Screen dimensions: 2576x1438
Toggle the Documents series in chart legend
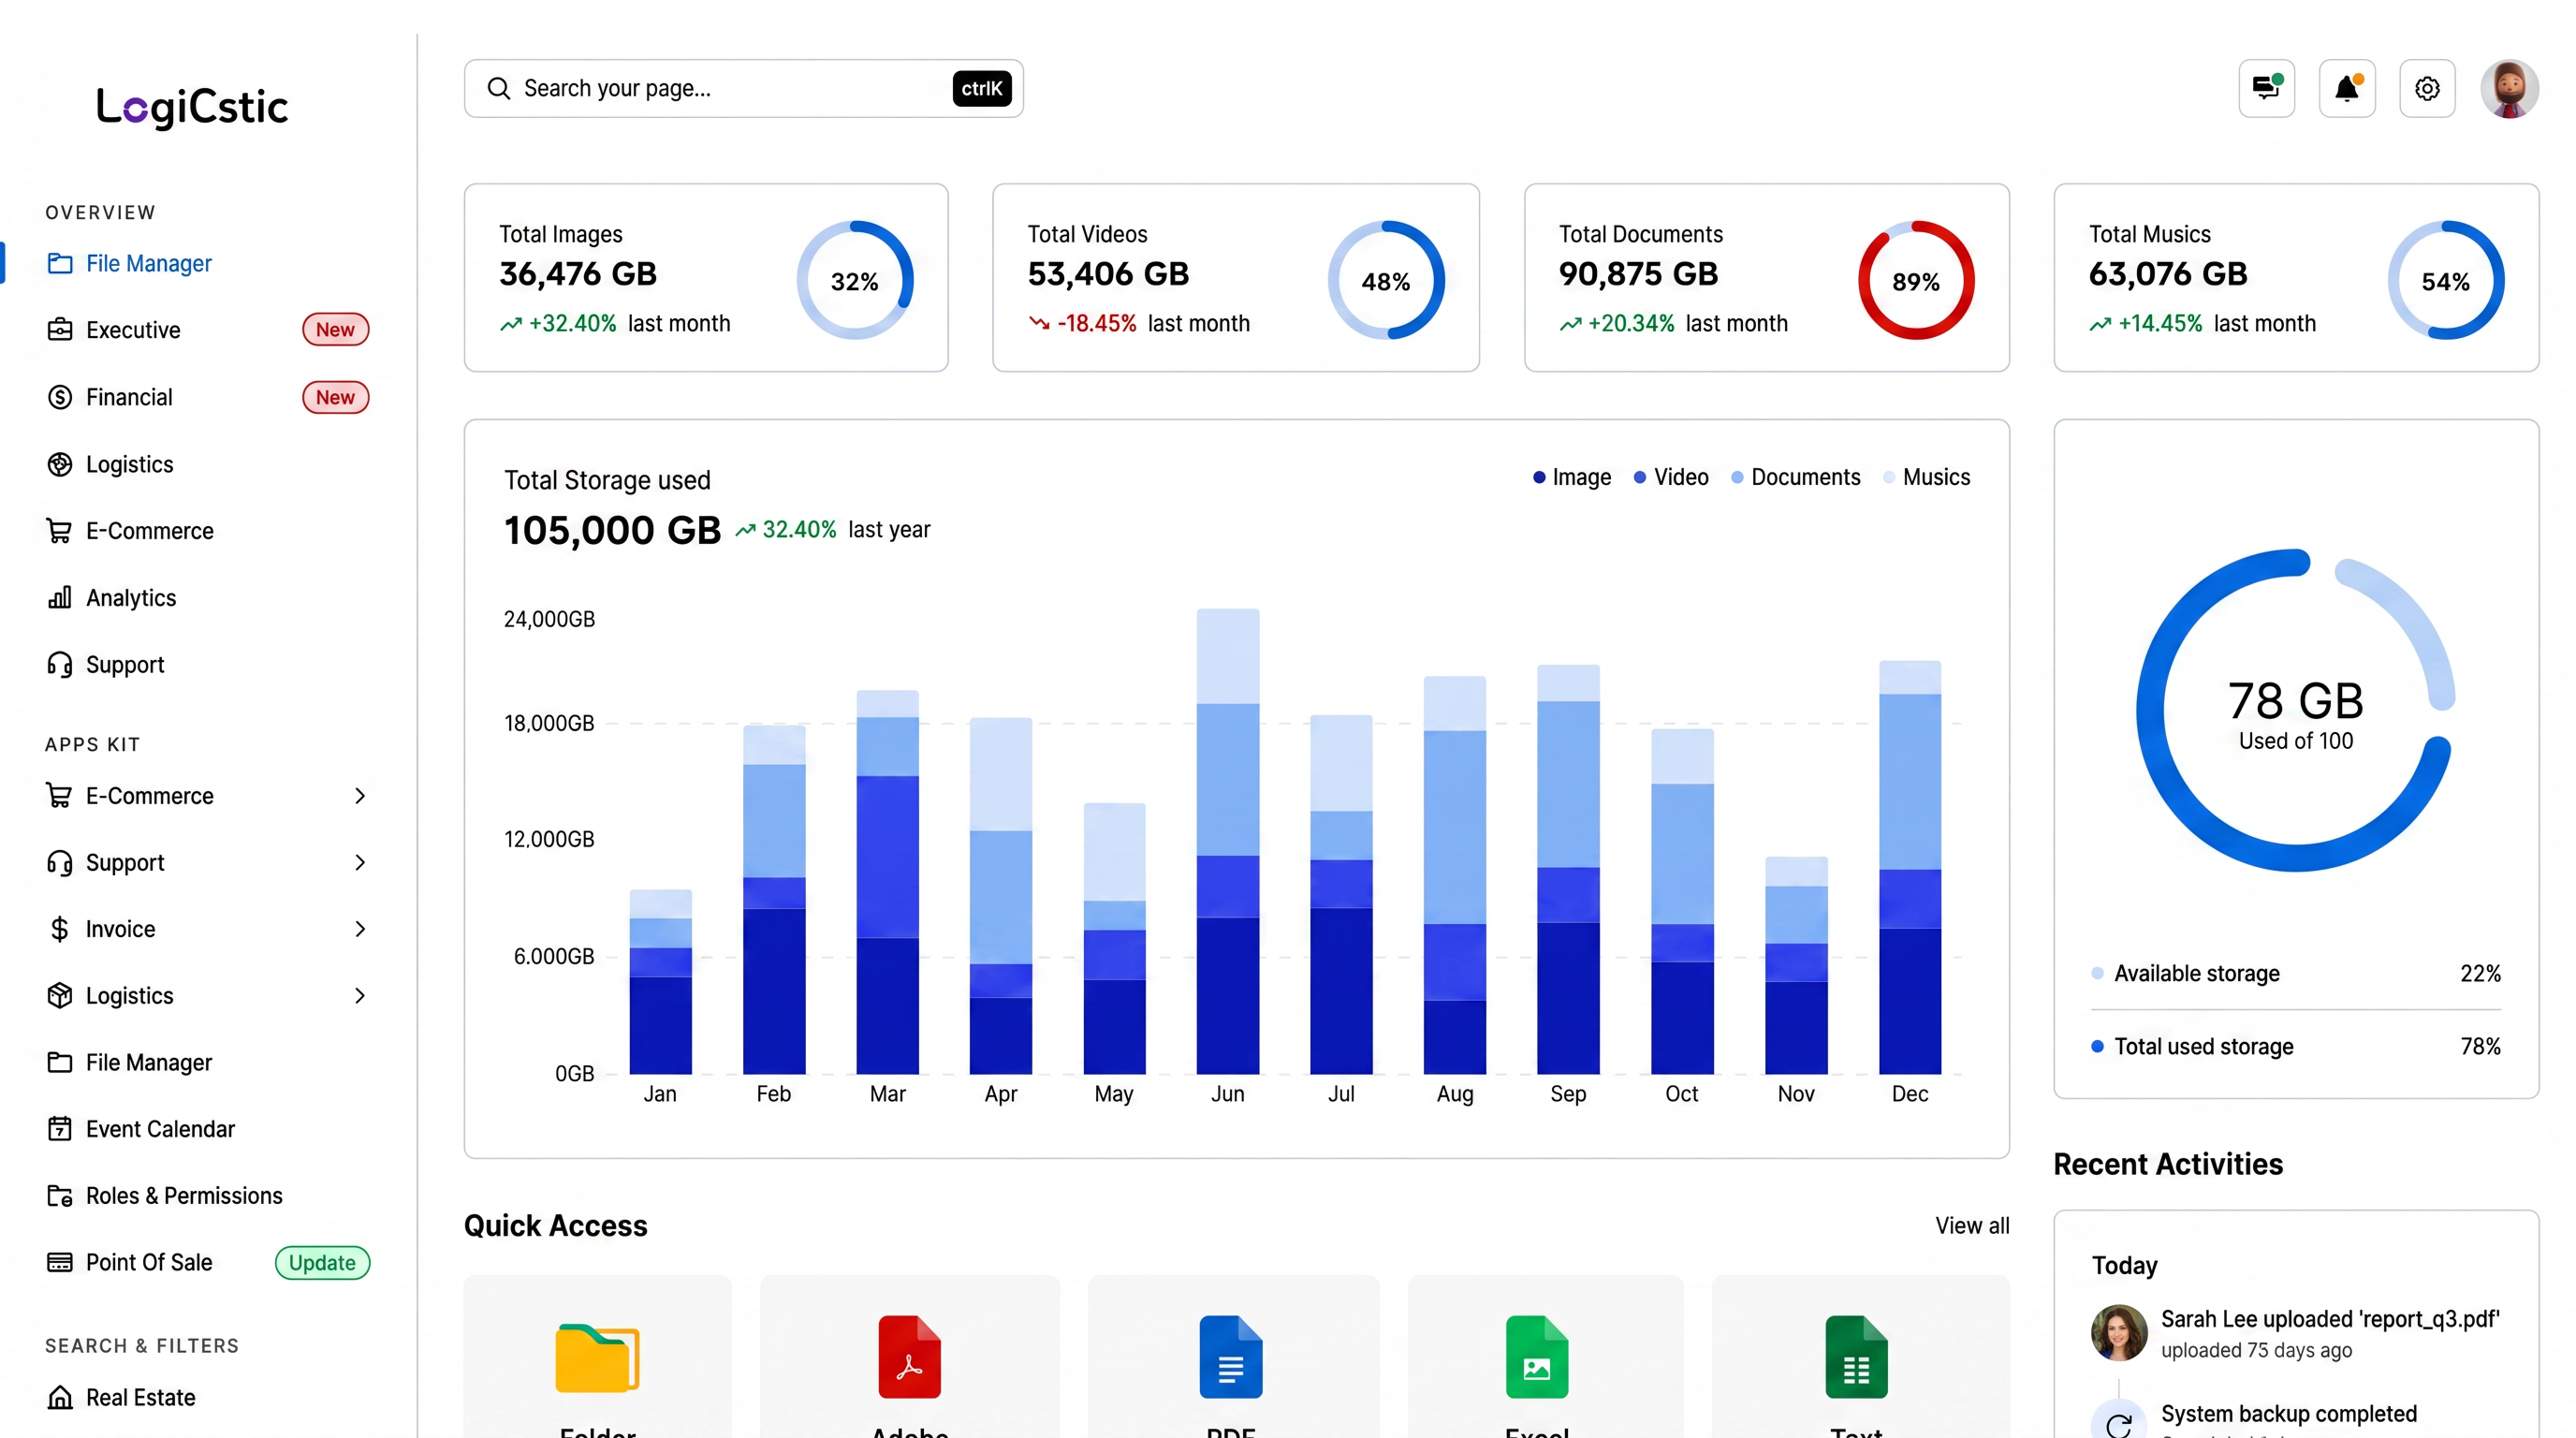click(1796, 477)
